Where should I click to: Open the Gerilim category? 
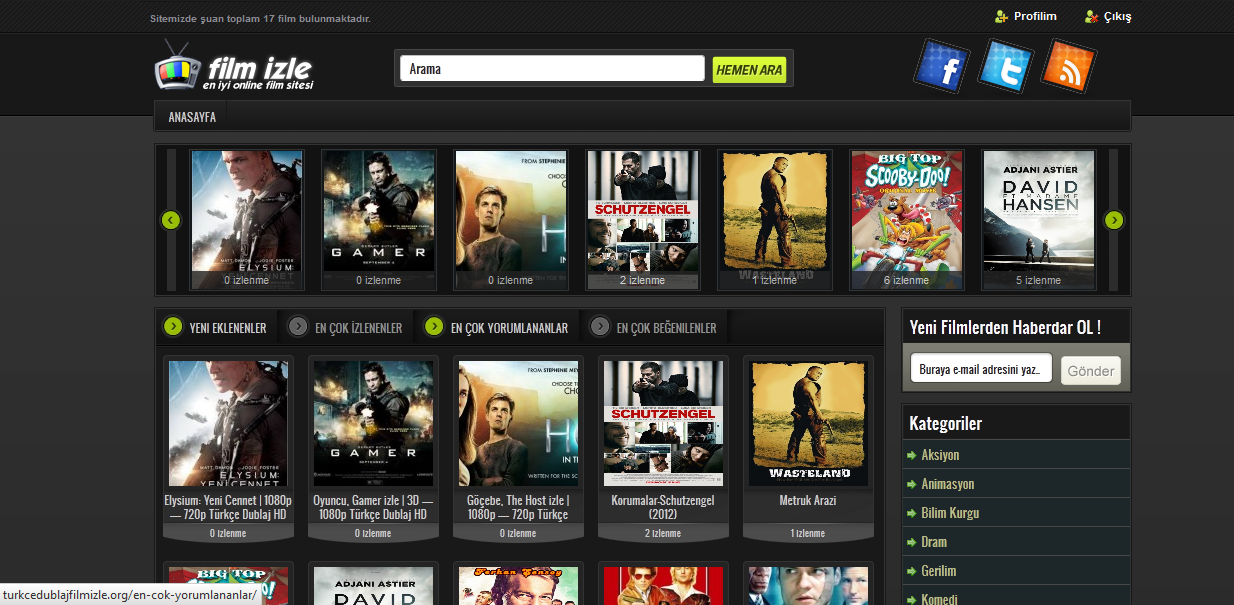tap(938, 571)
